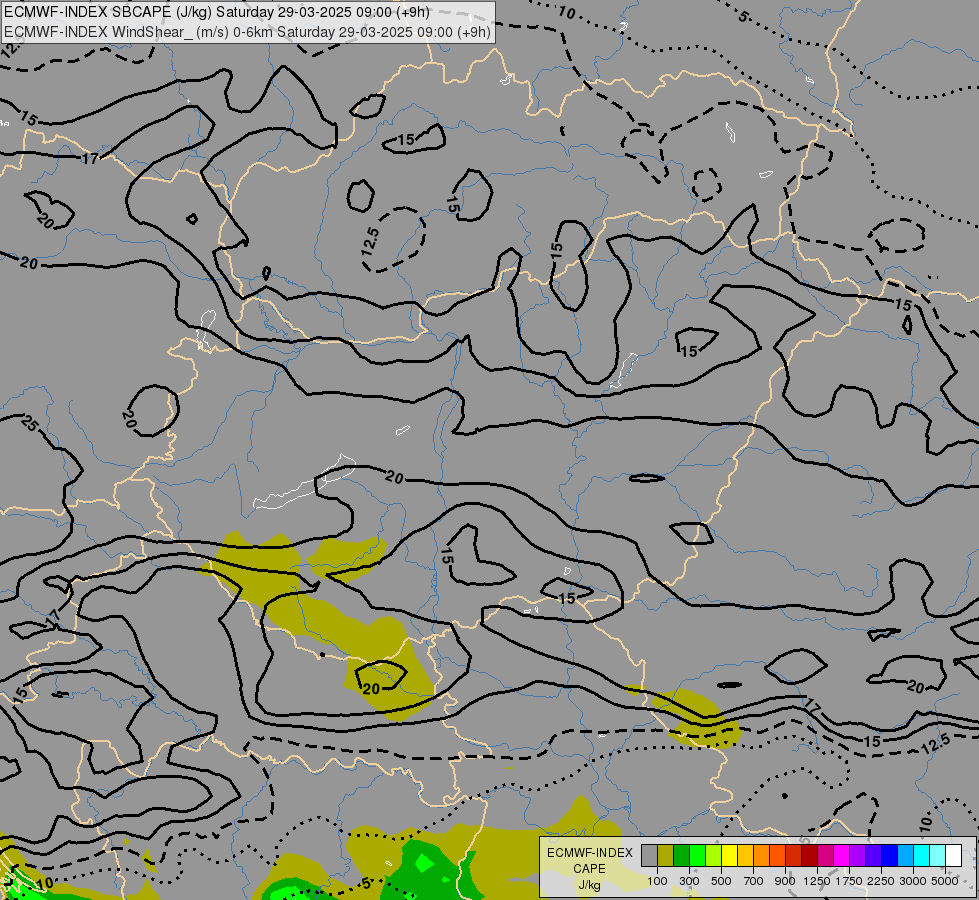Click the dark green swatch in CAPE legend

tap(682, 855)
